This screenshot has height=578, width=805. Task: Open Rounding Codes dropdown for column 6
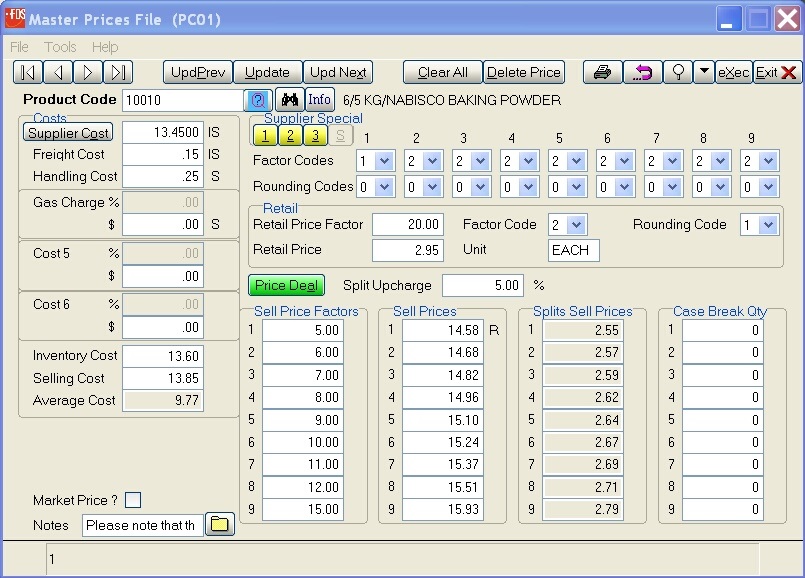pyautogui.click(x=624, y=187)
